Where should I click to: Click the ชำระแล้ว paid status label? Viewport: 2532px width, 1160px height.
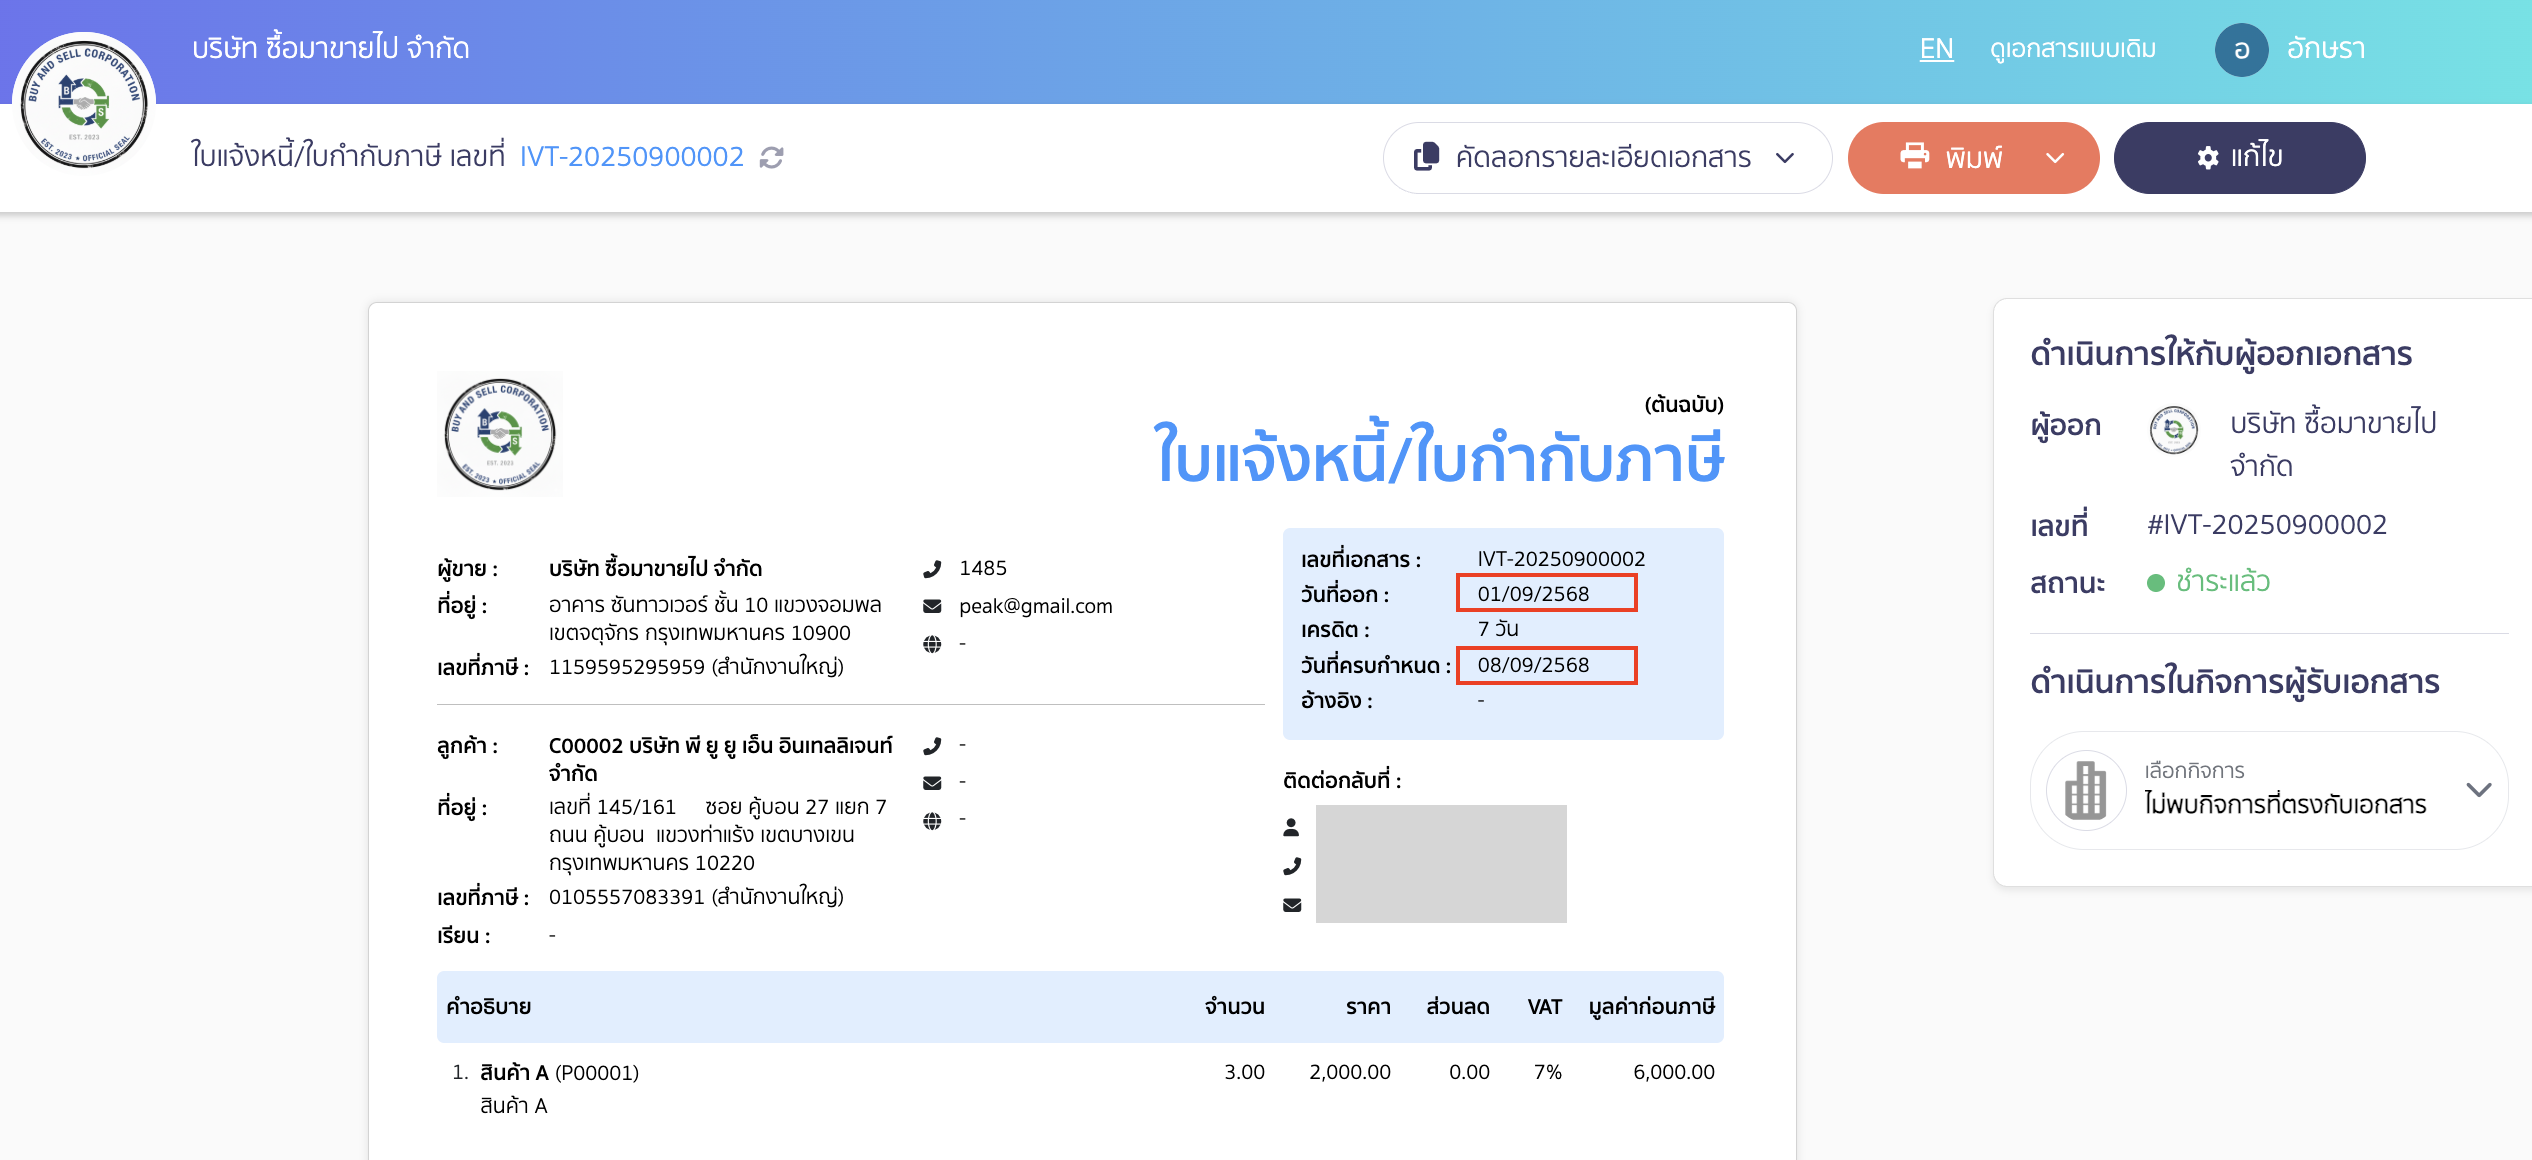click(2222, 582)
